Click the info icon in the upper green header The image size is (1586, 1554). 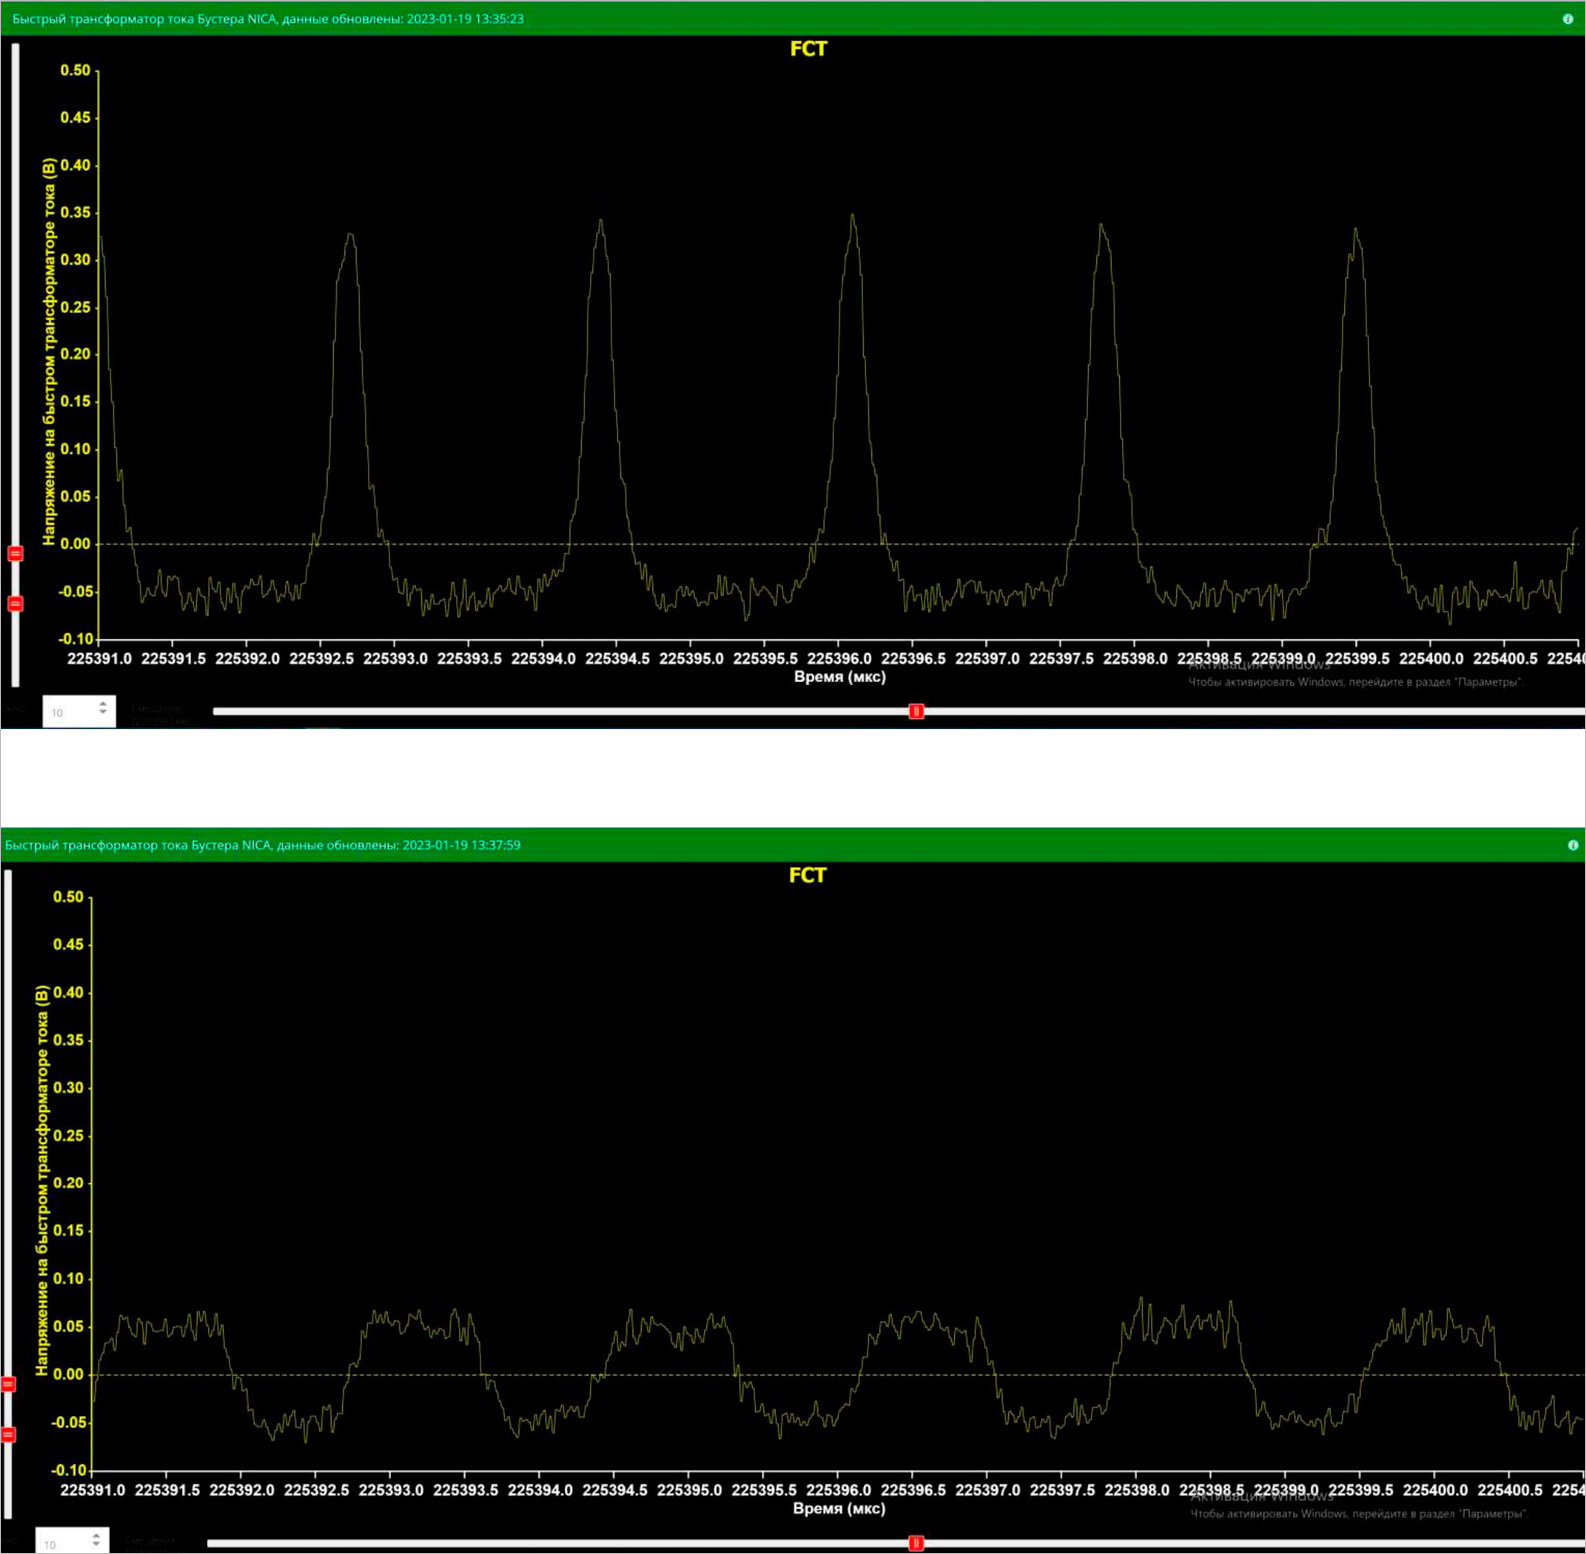pyautogui.click(x=1567, y=19)
